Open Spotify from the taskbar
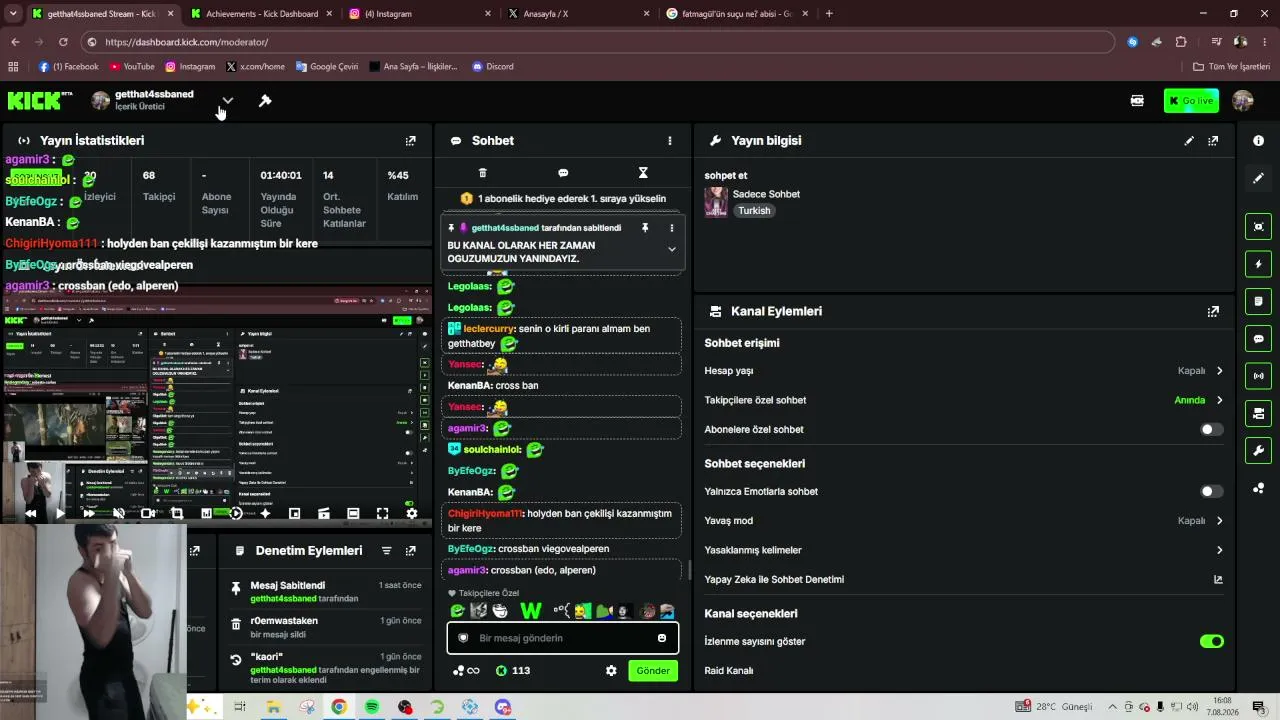The height and width of the screenshot is (720, 1280). pyautogui.click(x=372, y=707)
